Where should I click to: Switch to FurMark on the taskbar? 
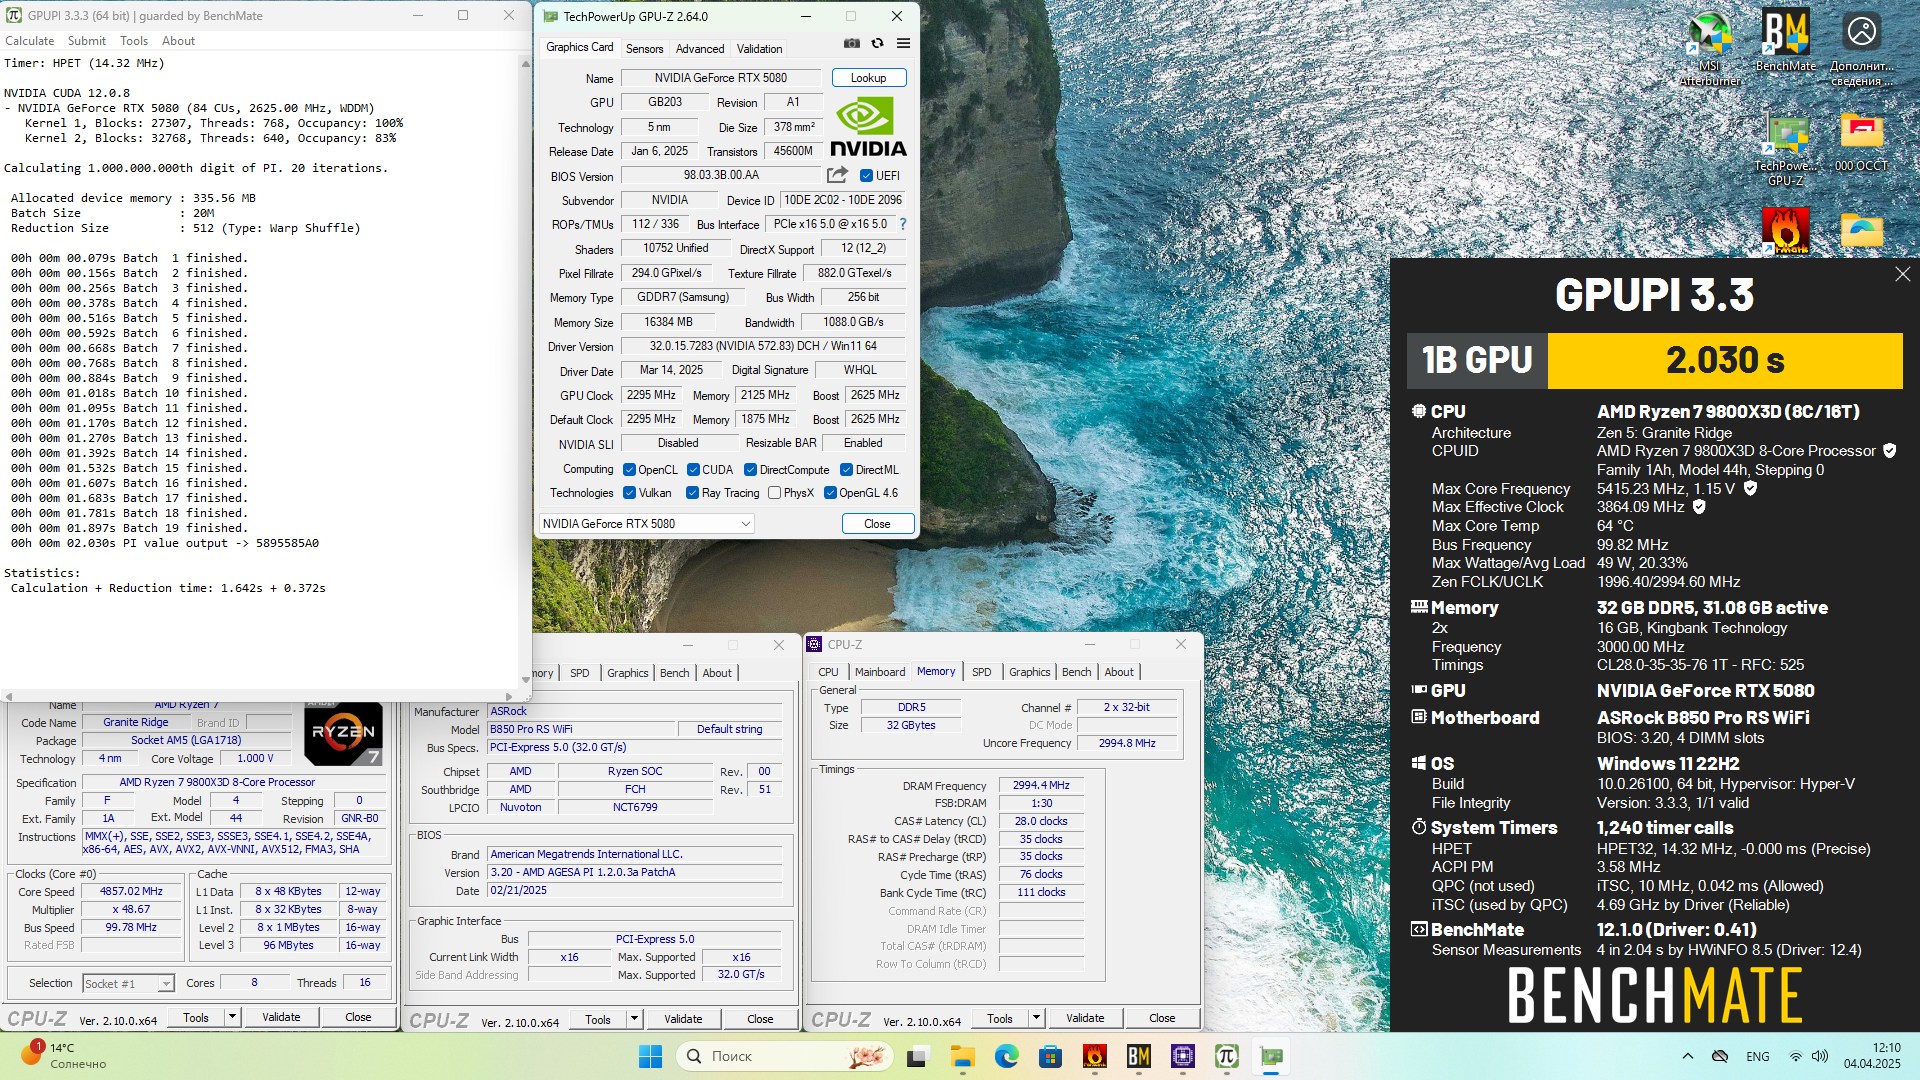[x=1094, y=1056]
